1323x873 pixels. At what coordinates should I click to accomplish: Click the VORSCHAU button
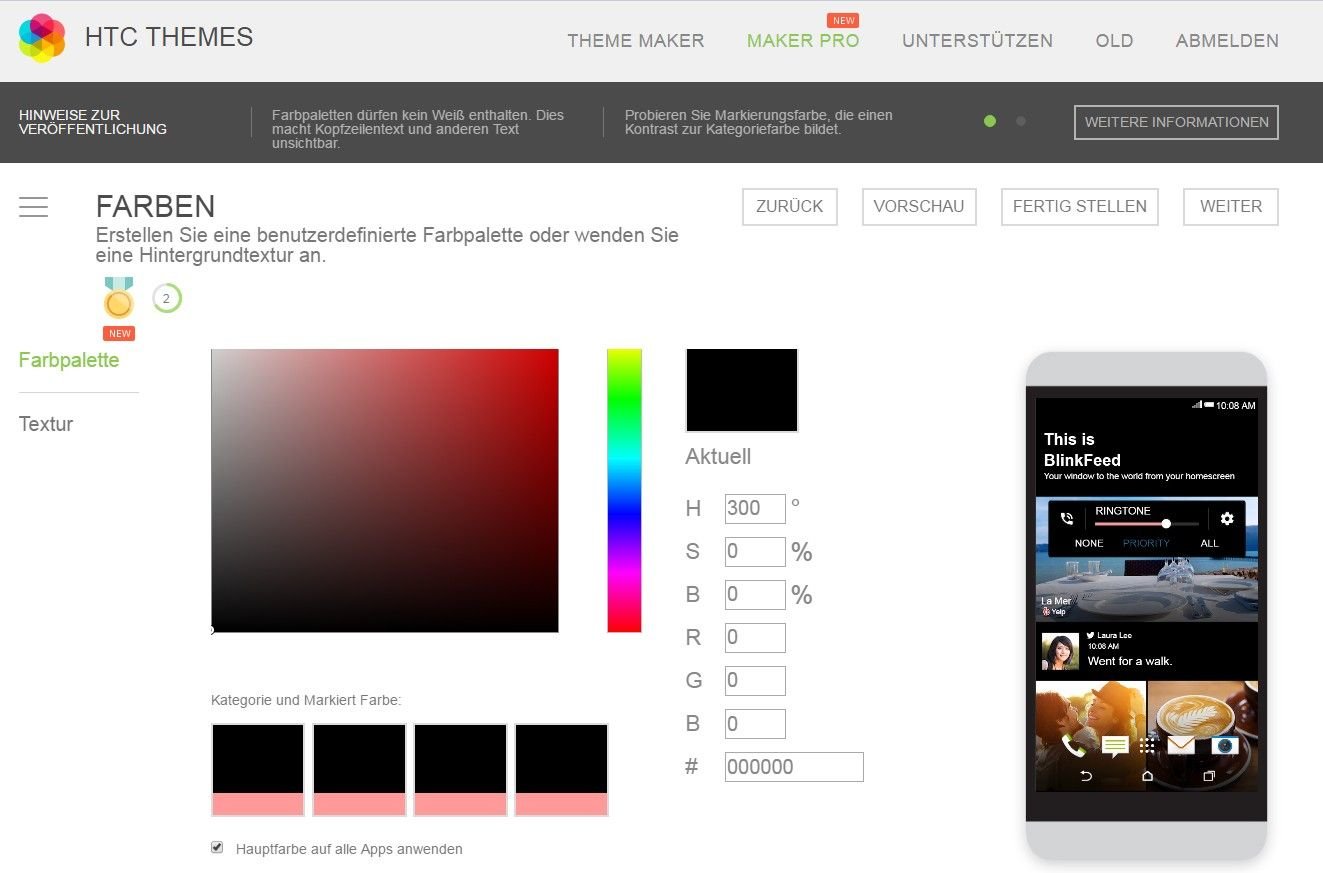tap(919, 206)
